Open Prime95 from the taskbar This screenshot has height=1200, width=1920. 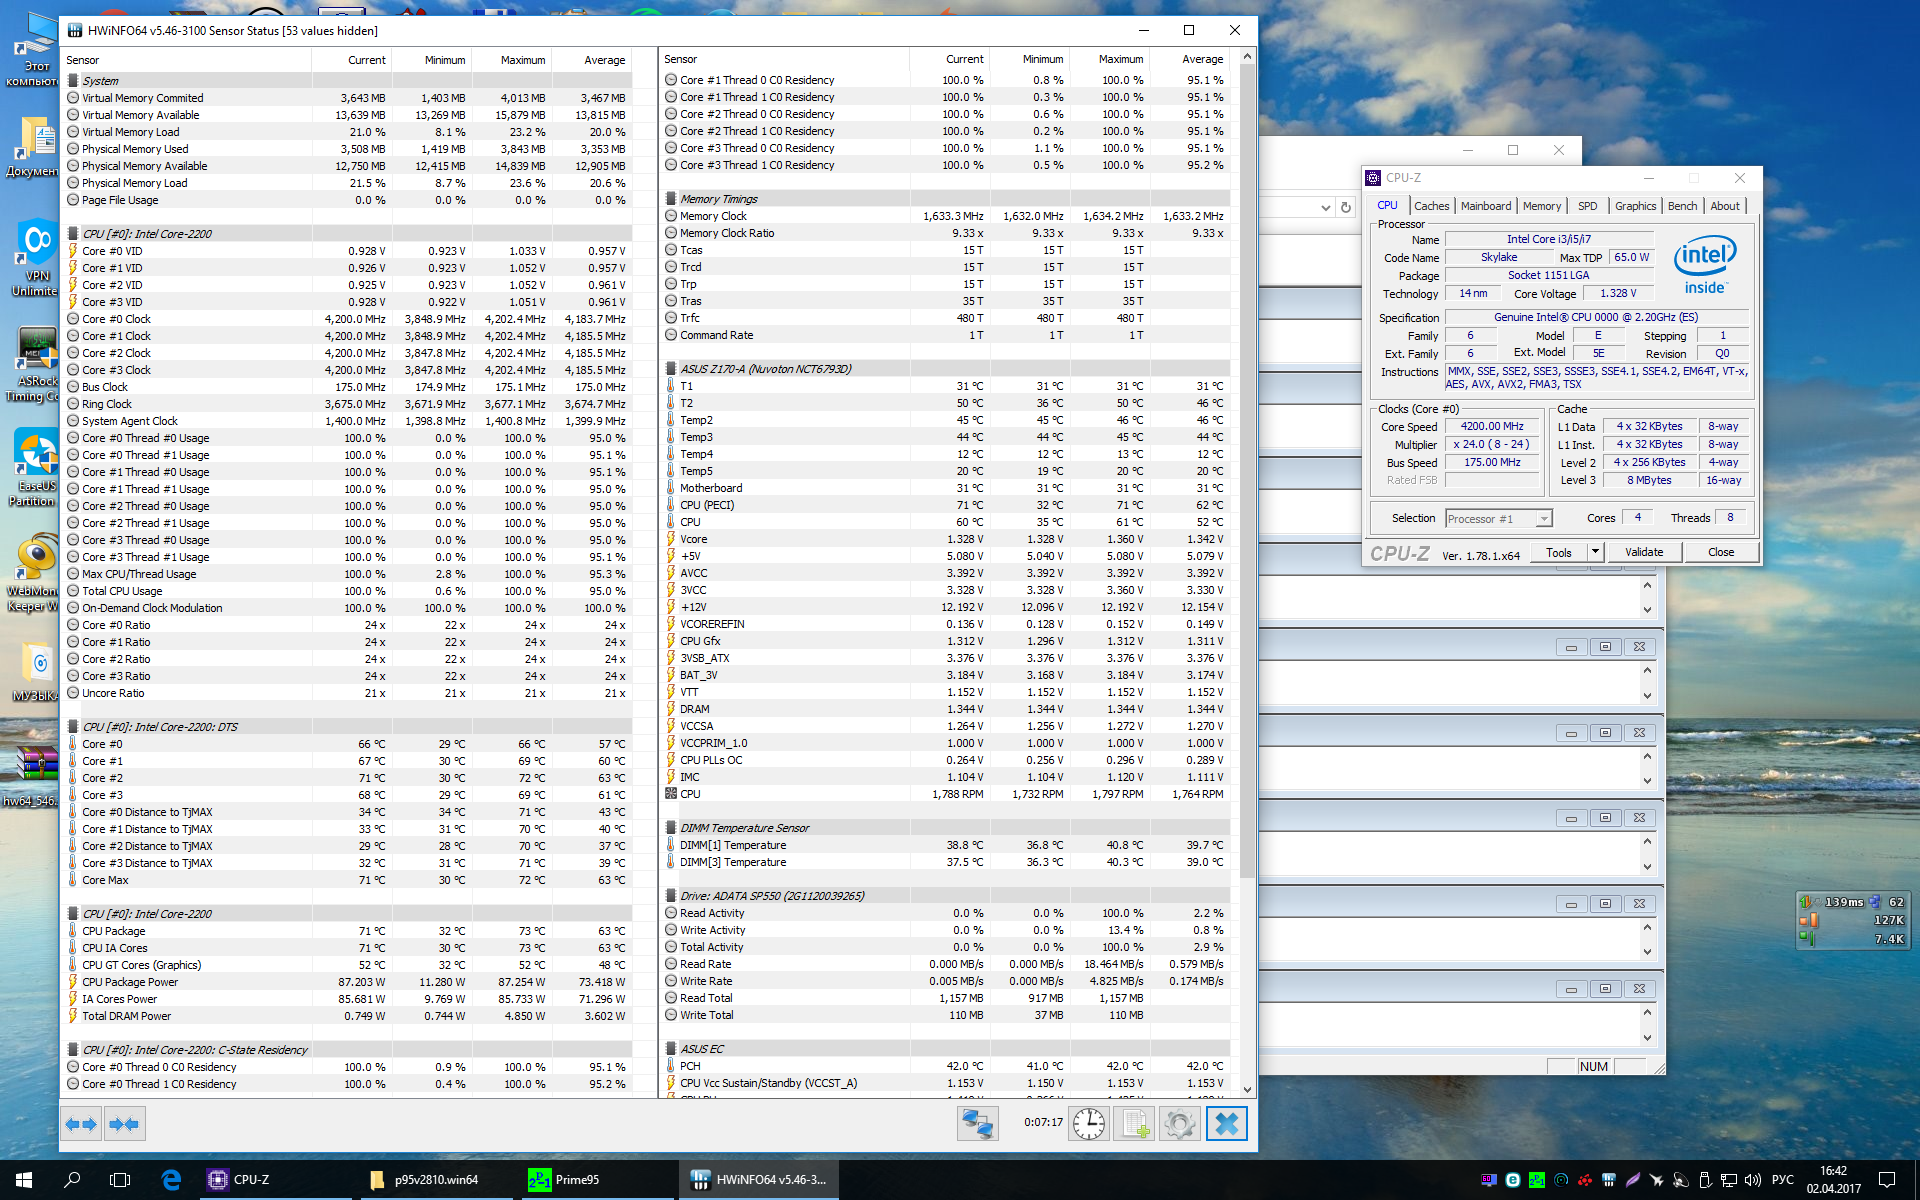pos(566,1180)
